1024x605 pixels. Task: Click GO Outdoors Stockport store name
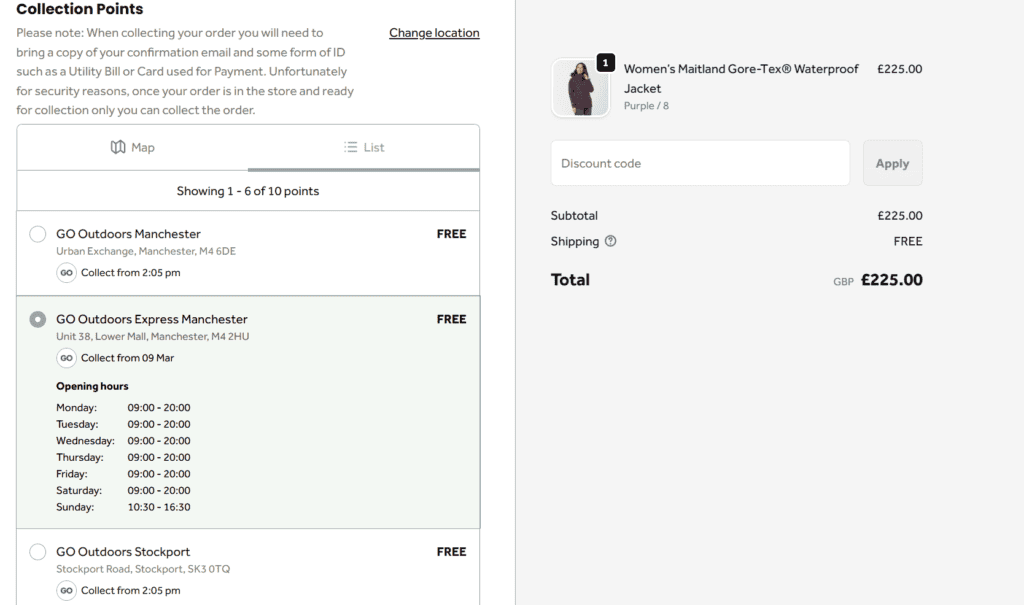[123, 552]
